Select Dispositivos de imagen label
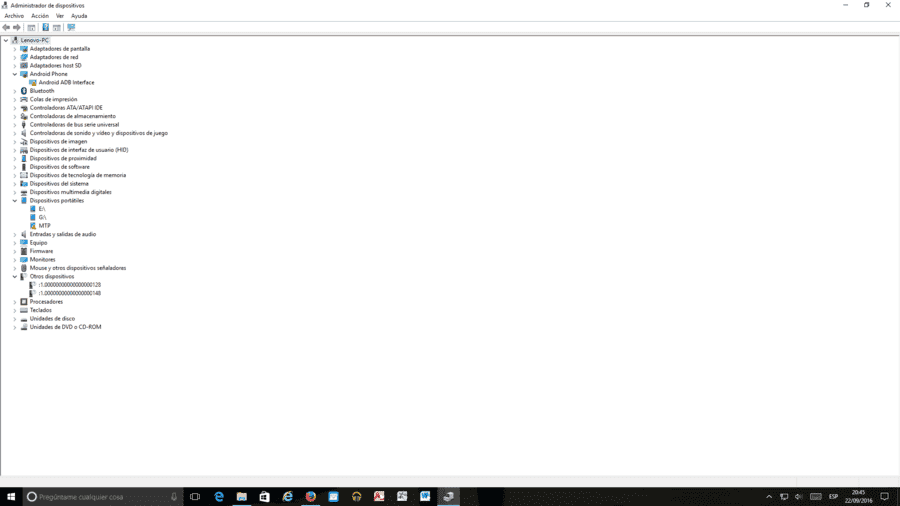This screenshot has width=900, height=506. pos(59,142)
